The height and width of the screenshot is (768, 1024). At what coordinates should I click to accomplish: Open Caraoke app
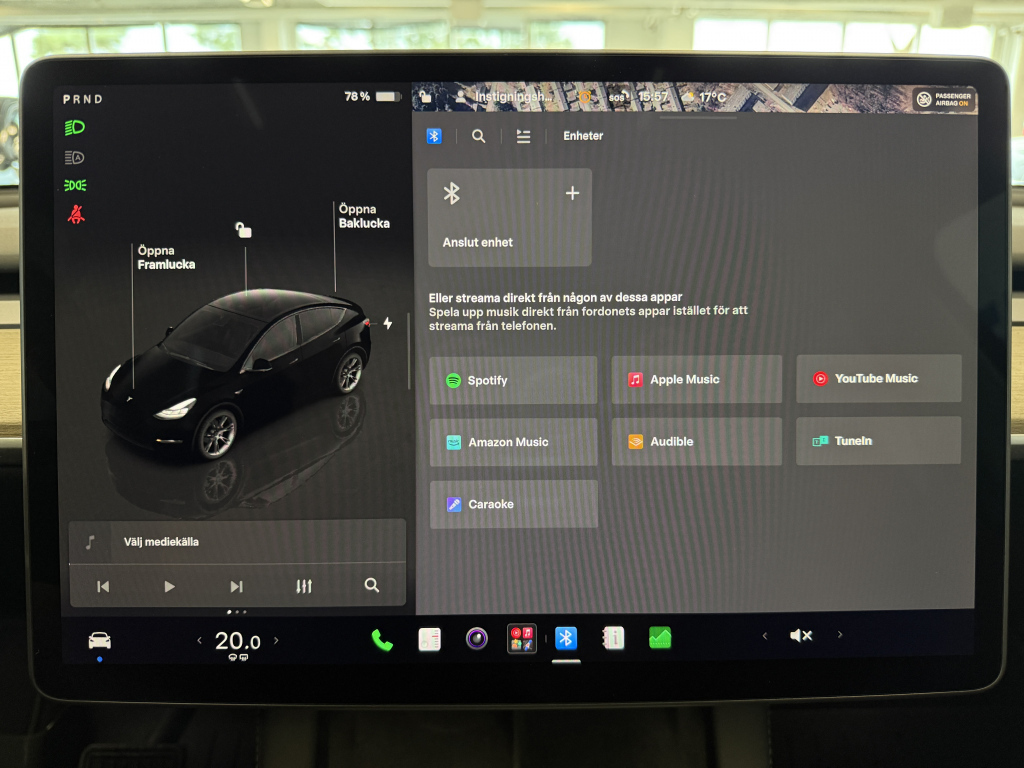[513, 504]
